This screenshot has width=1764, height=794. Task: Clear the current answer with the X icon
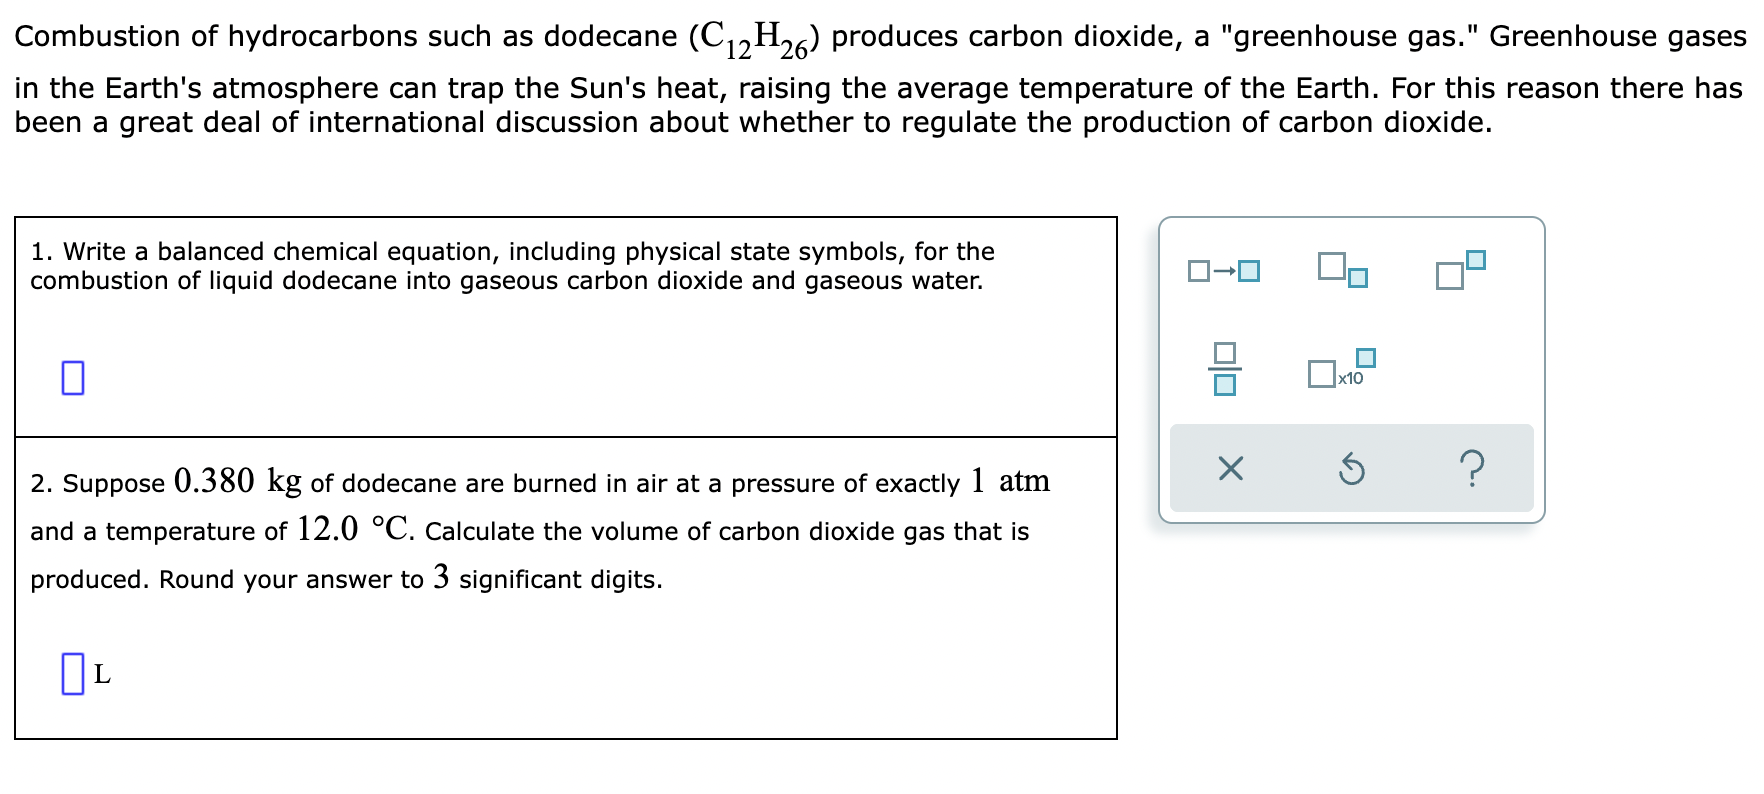tap(1229, 469)
